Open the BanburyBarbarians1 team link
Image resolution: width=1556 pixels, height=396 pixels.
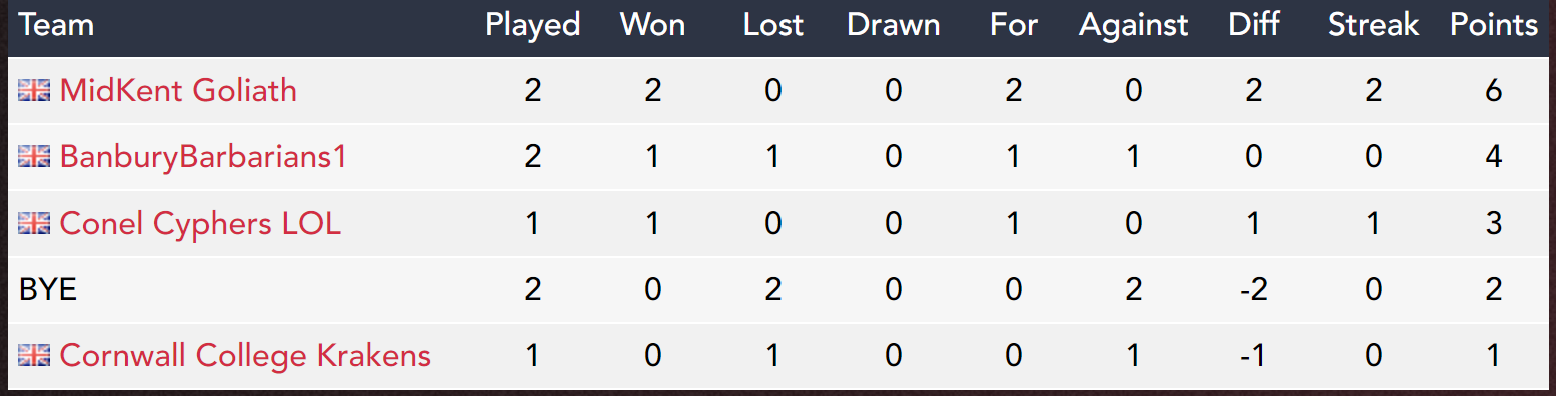[203, 157]
